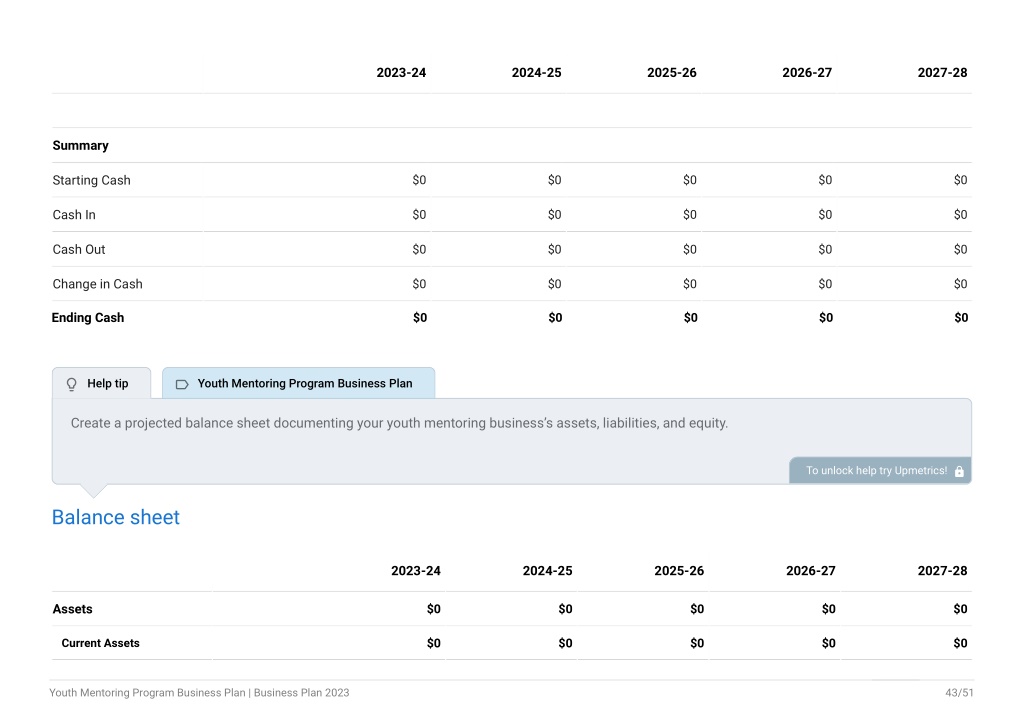Screen dimensions: 1024x724
Task: Click cash flow 2026-27 column header
Action: click(807, 72)
